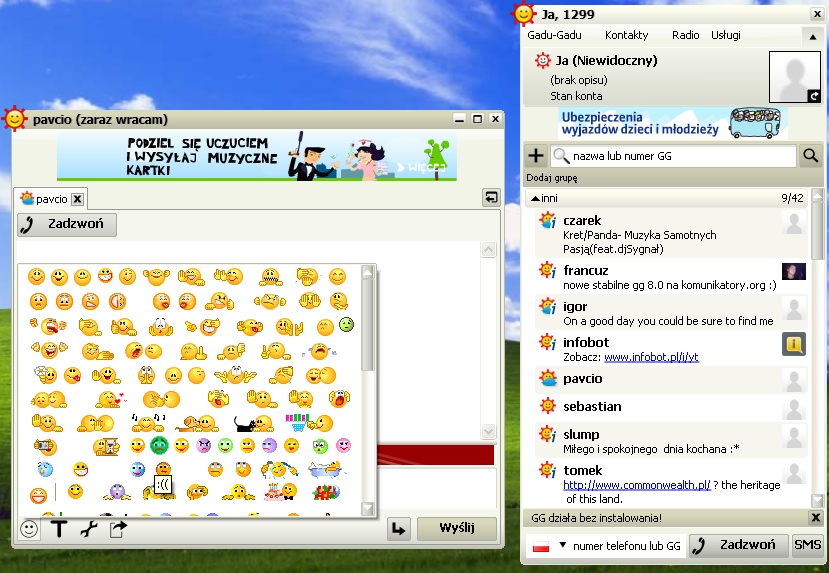The image size is (829, 573).
Task: Call pavcio with the Zadzwoń button in chat window
Action: click(x=67, y=224)
